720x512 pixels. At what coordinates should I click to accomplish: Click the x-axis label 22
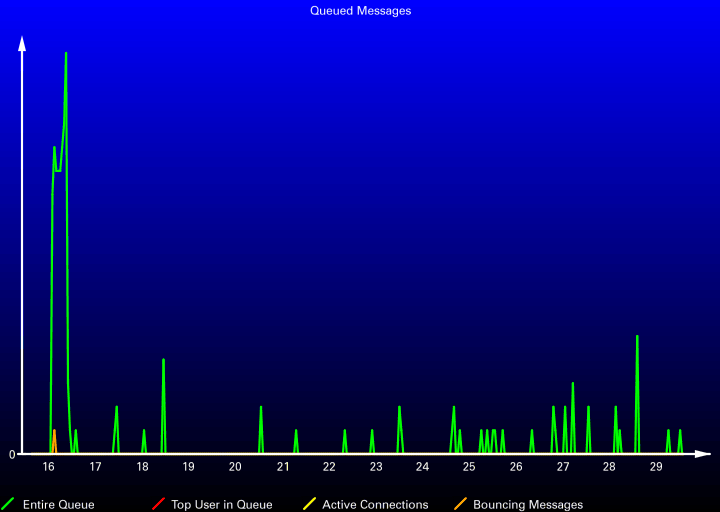point(329,467)
